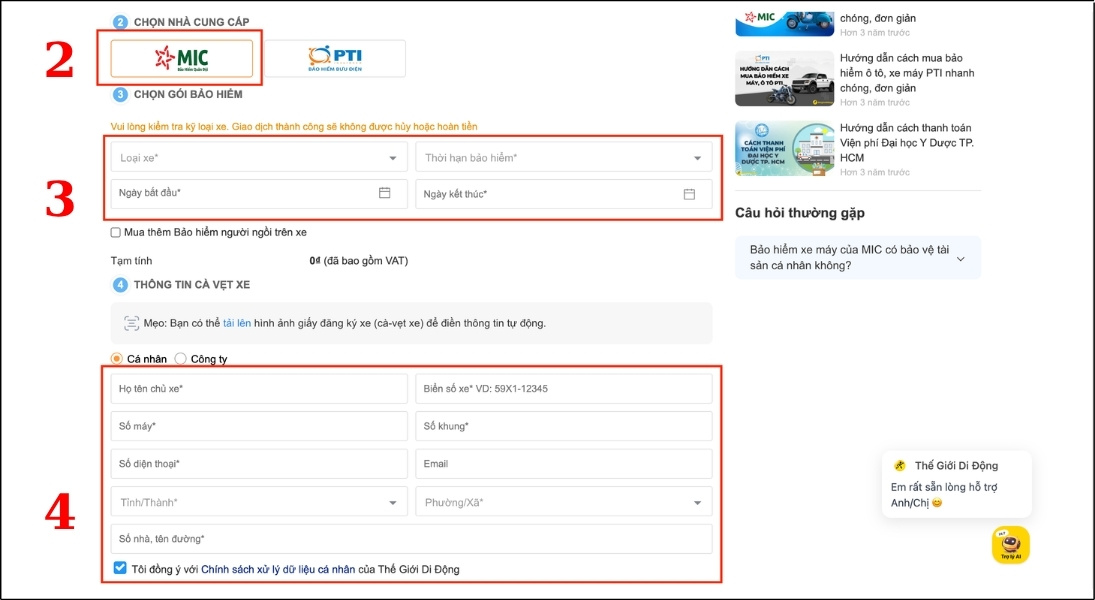Click the Ngày kết thúc date field
Viewport: 1095px width, 600px height.
tap(564, 194)
